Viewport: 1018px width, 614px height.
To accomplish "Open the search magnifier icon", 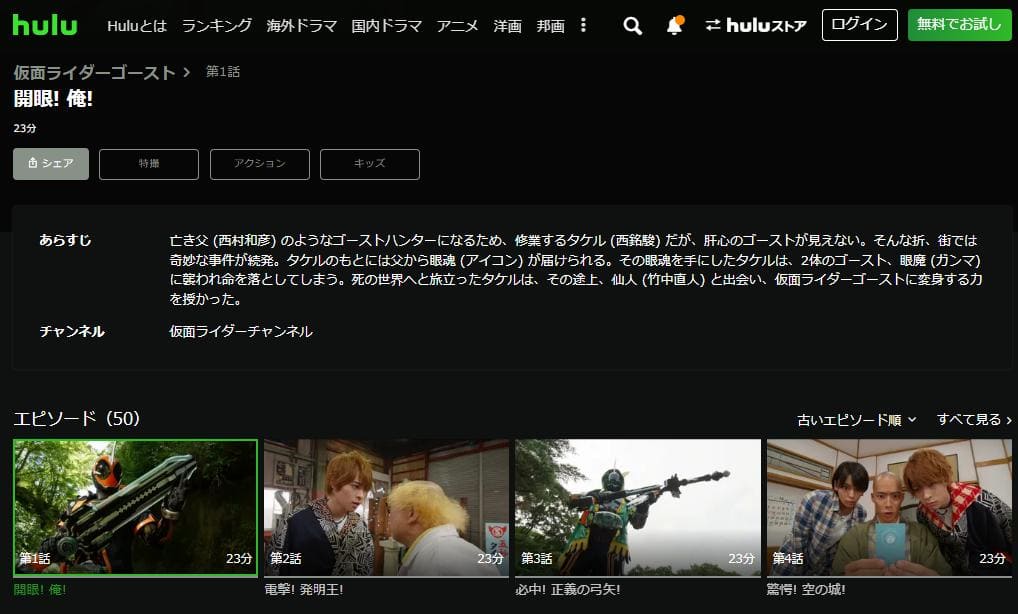I will pos(632,26).
